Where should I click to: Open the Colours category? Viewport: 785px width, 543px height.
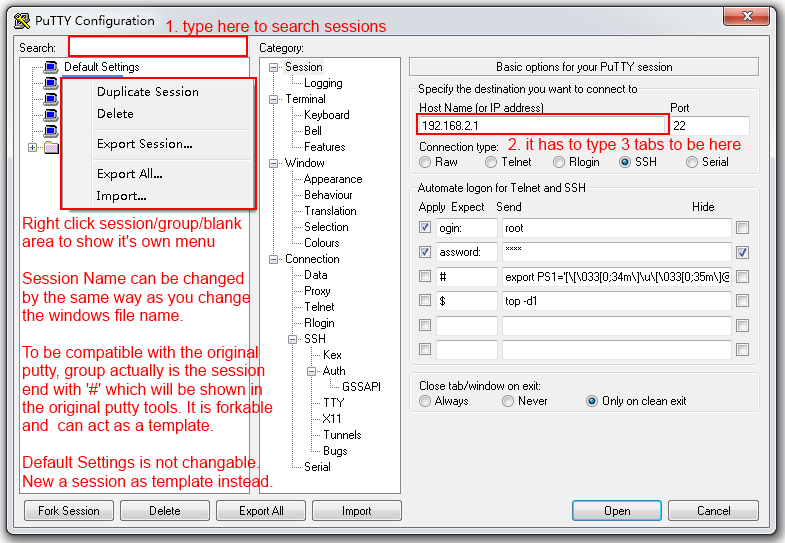321,243
